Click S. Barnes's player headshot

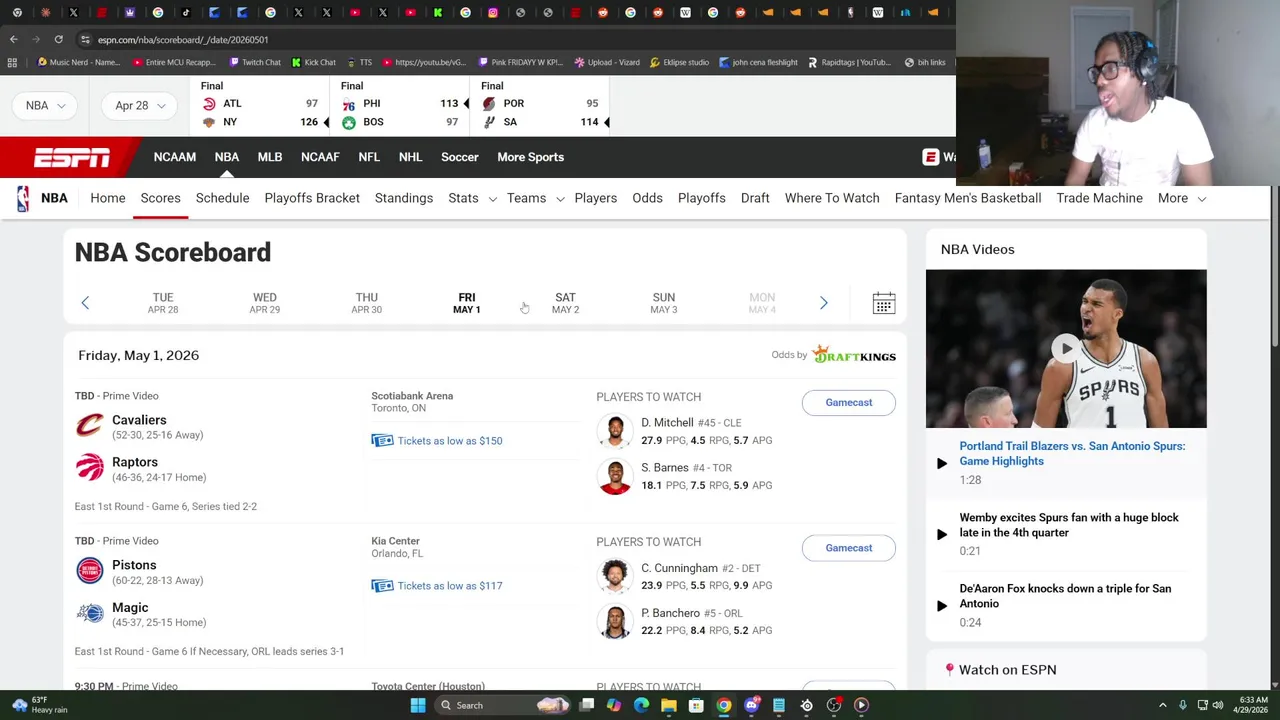coord(615,476)
